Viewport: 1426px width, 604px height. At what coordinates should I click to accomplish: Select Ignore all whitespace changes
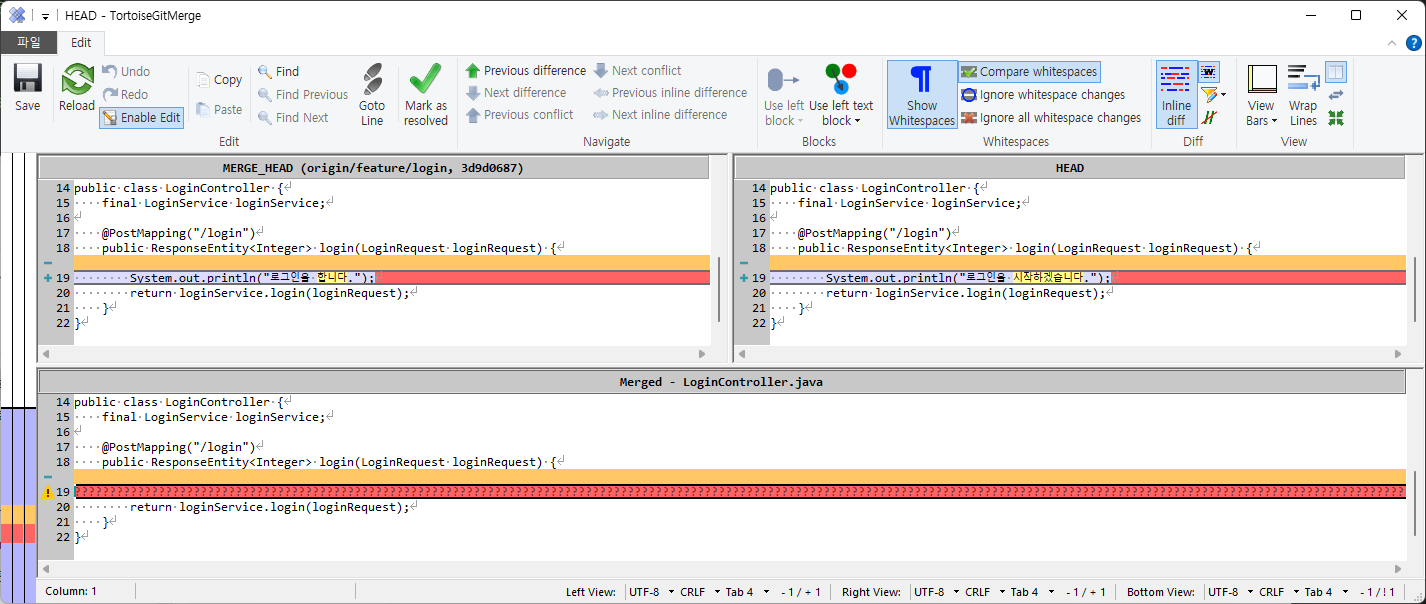pos(1051,118)
